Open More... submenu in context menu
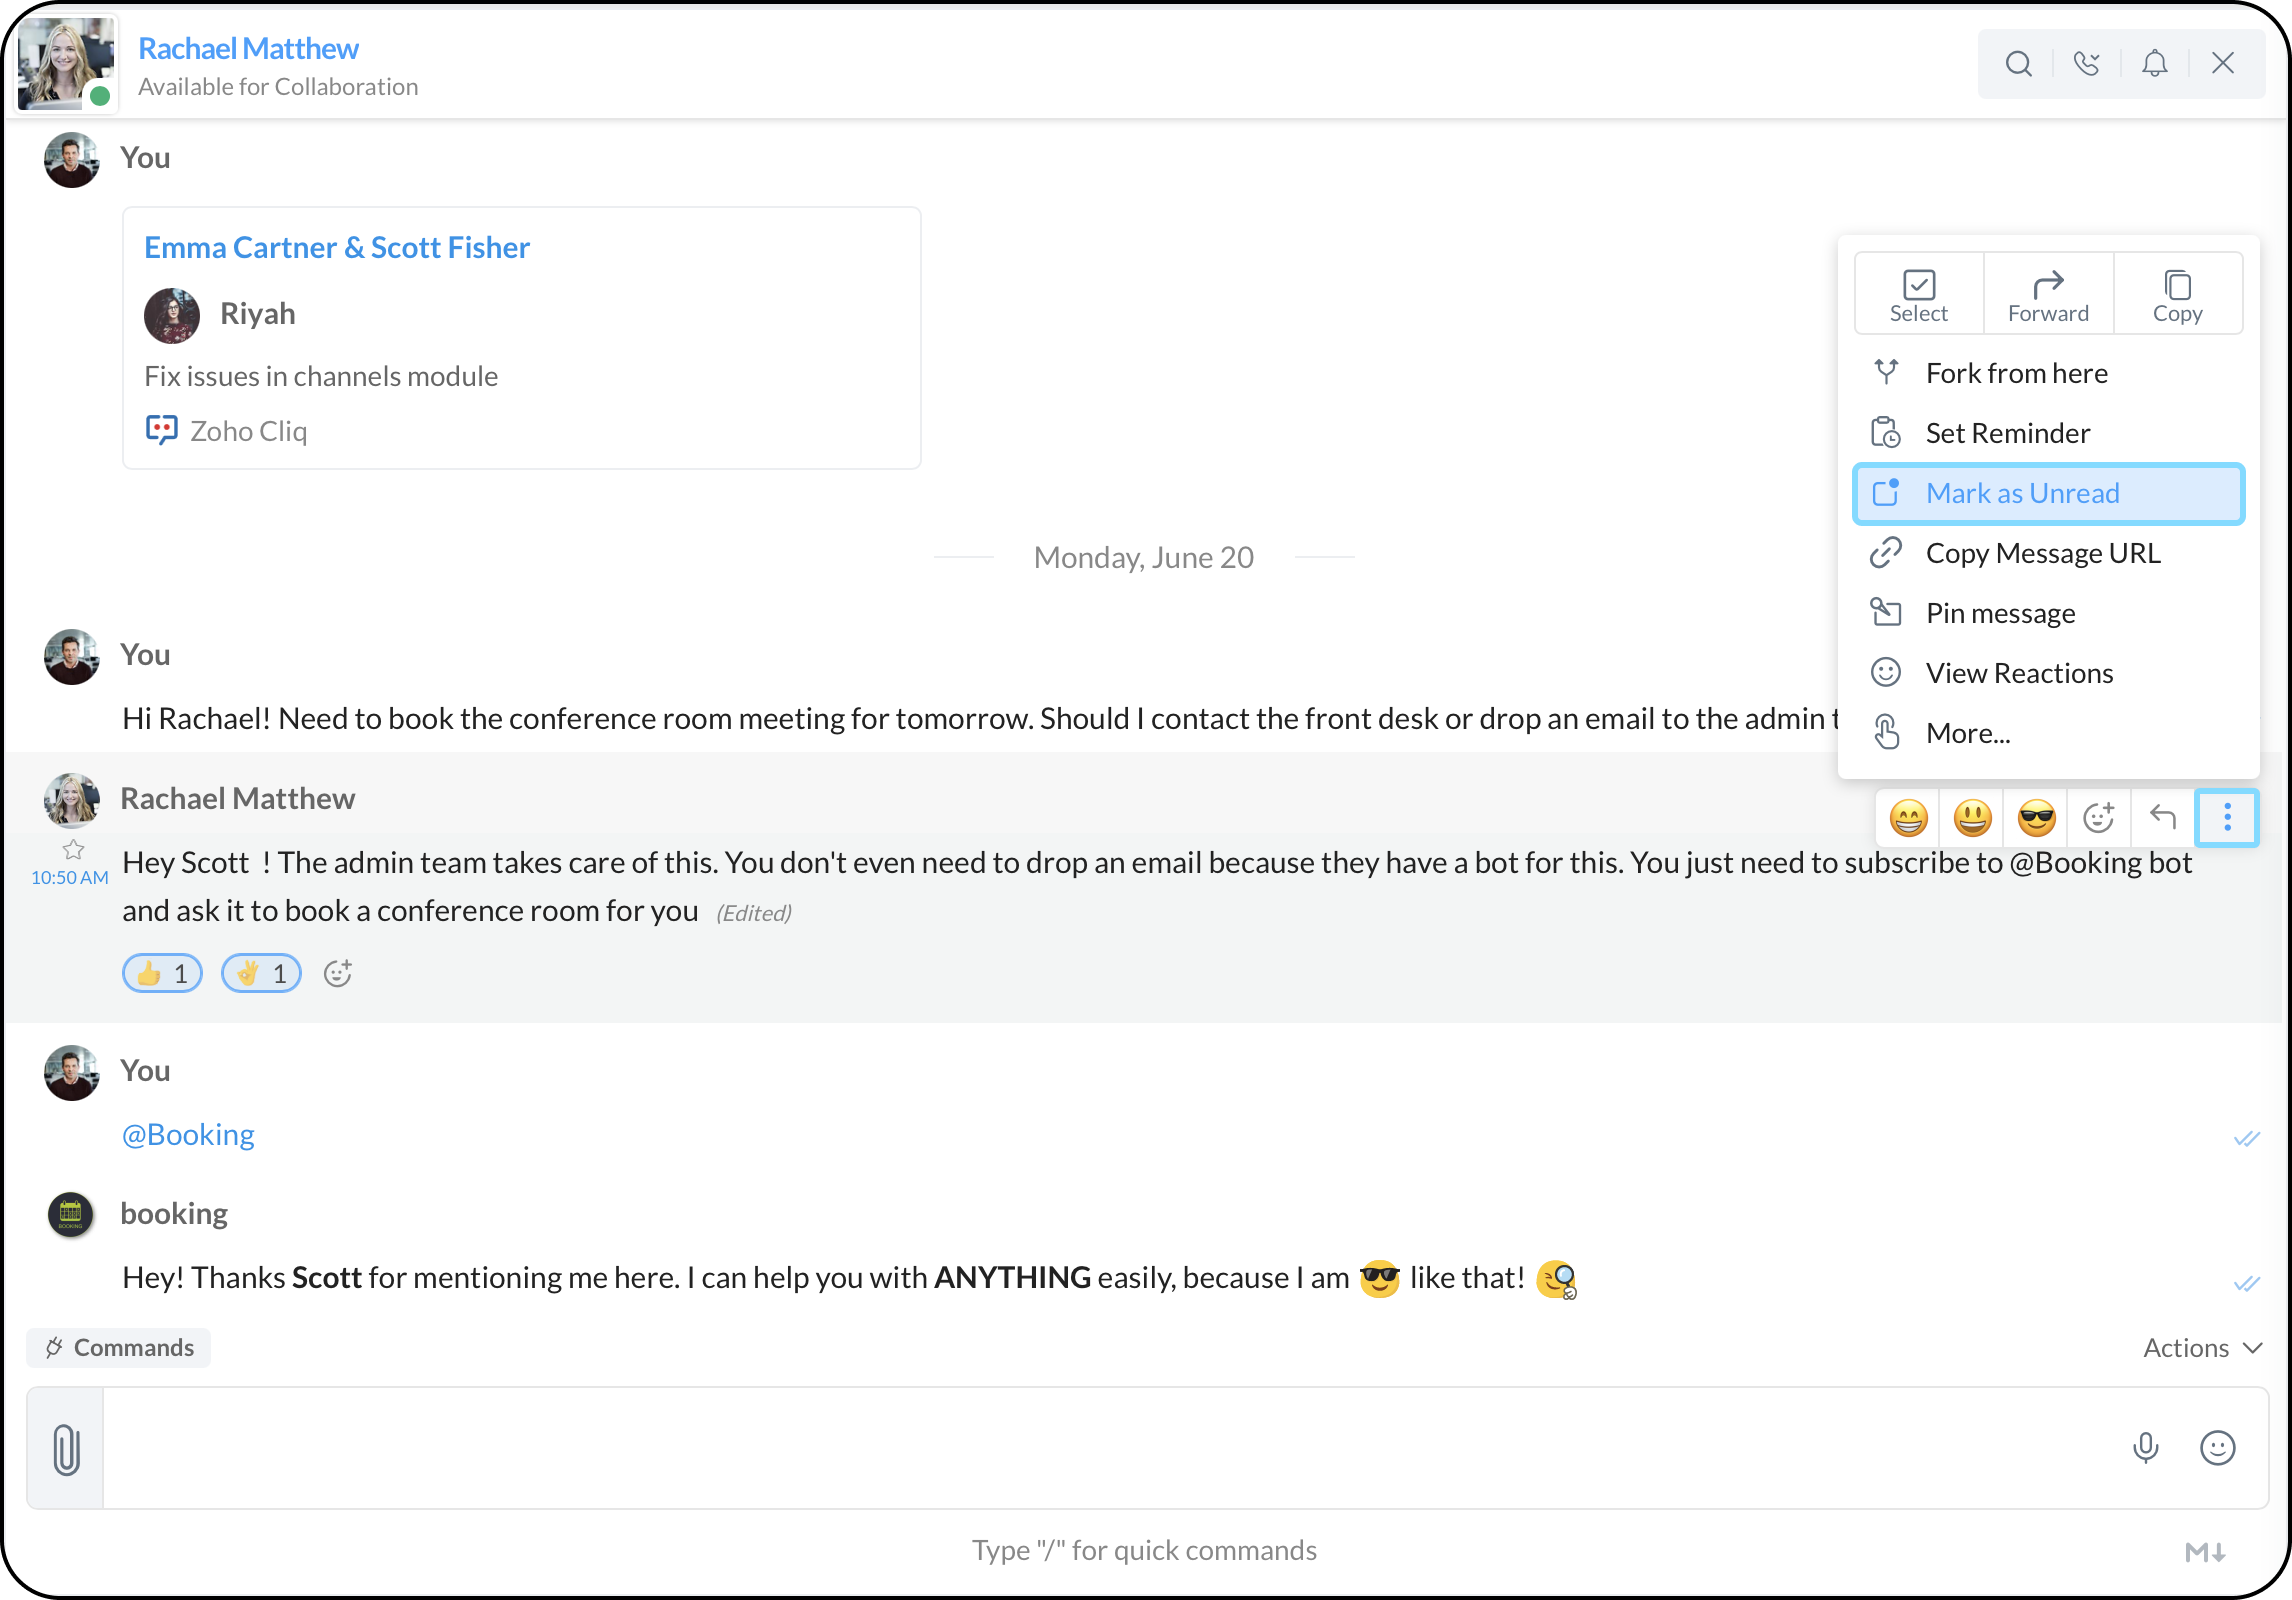The image size is (2292, 1600). pos(1967,733)
